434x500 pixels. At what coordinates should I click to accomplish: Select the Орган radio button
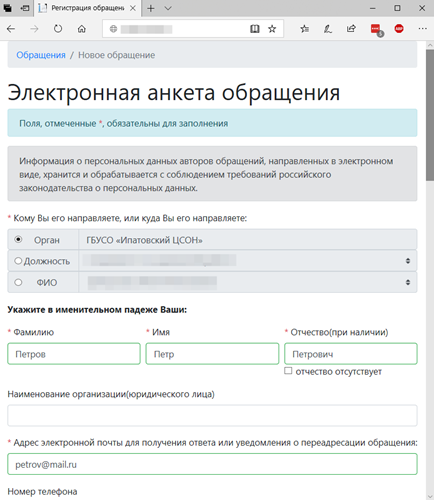[x=18, y=239]
